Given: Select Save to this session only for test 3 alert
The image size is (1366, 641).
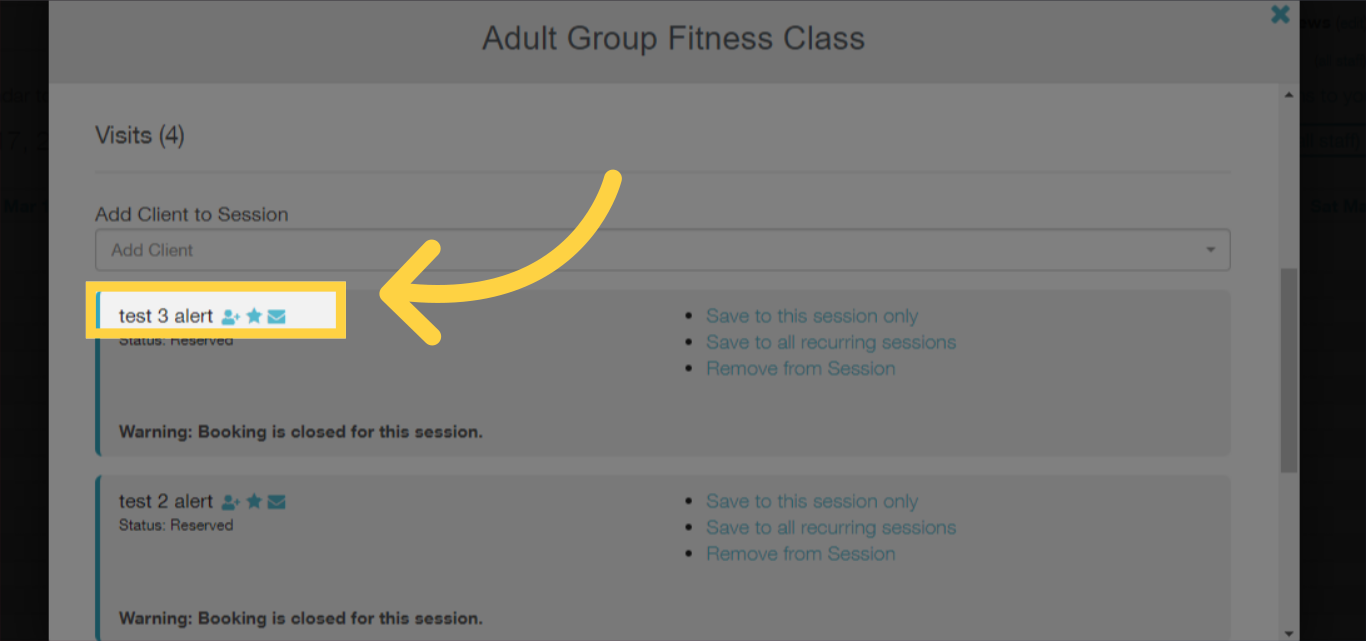Looking at the screenshot, I should (x=812, y=315).
